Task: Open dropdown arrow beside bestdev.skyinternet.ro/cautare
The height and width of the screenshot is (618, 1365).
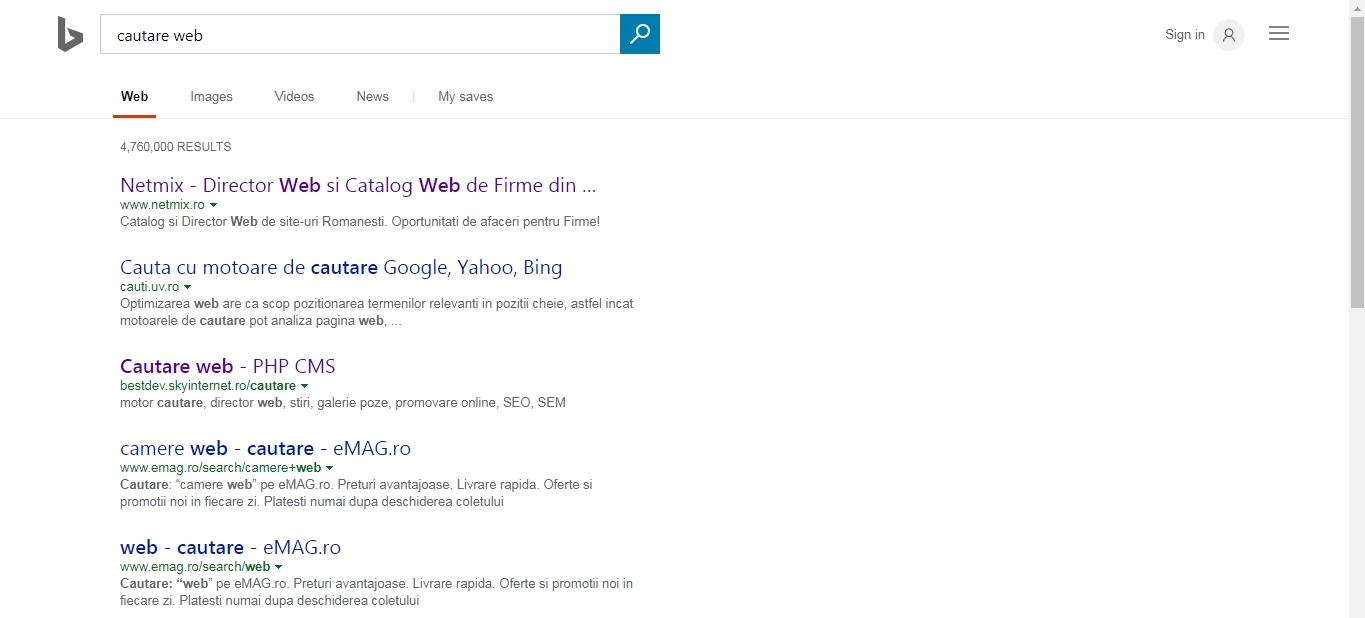Action: tap(305, 386)
